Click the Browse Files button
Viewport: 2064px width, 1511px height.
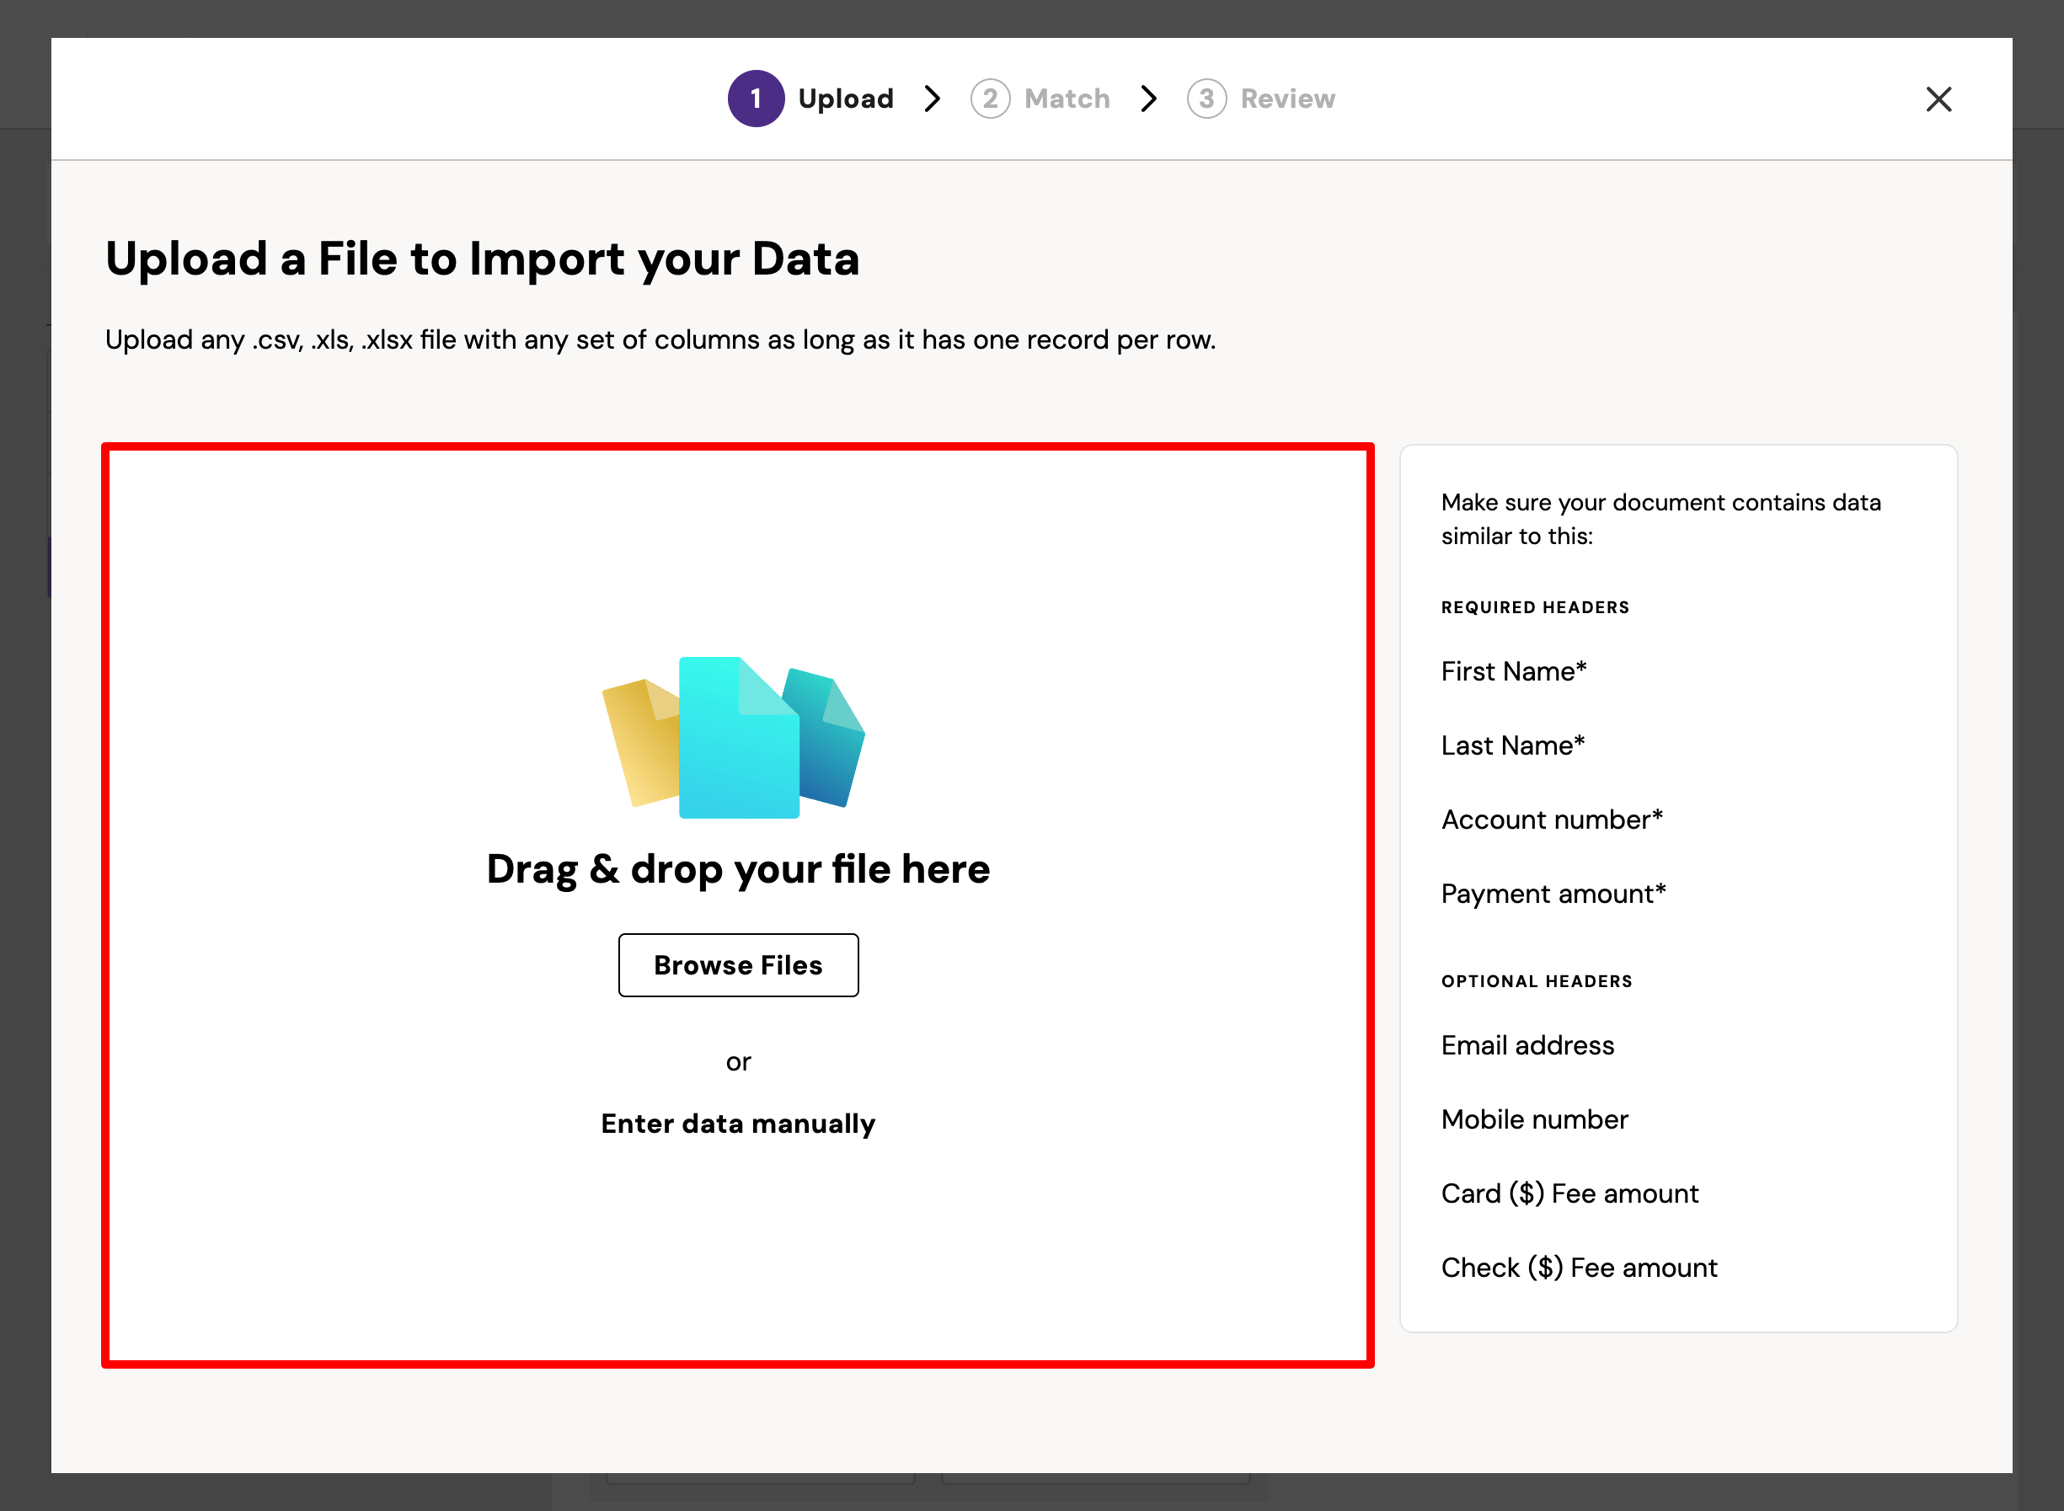tap(738, 964)
